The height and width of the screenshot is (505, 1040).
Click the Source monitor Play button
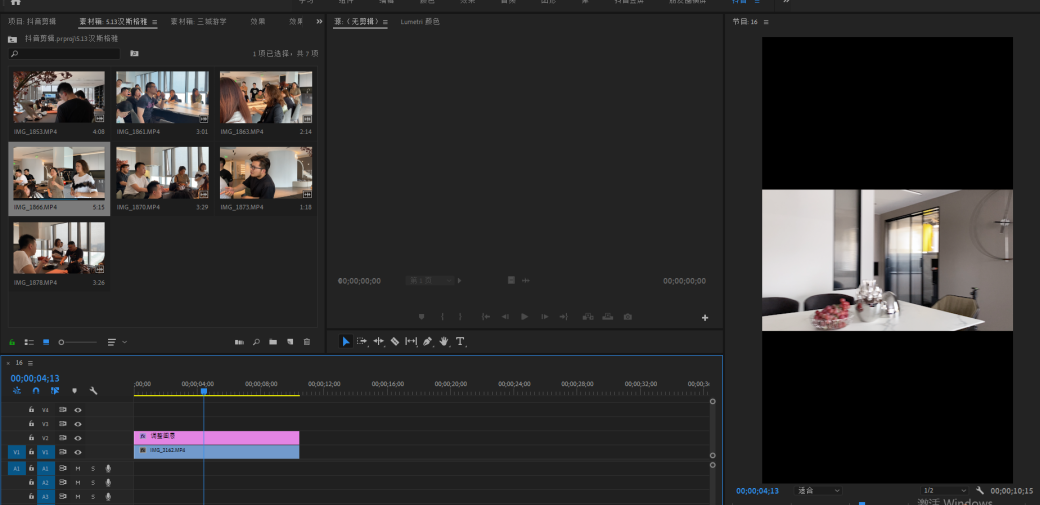(x=525, y=317)
